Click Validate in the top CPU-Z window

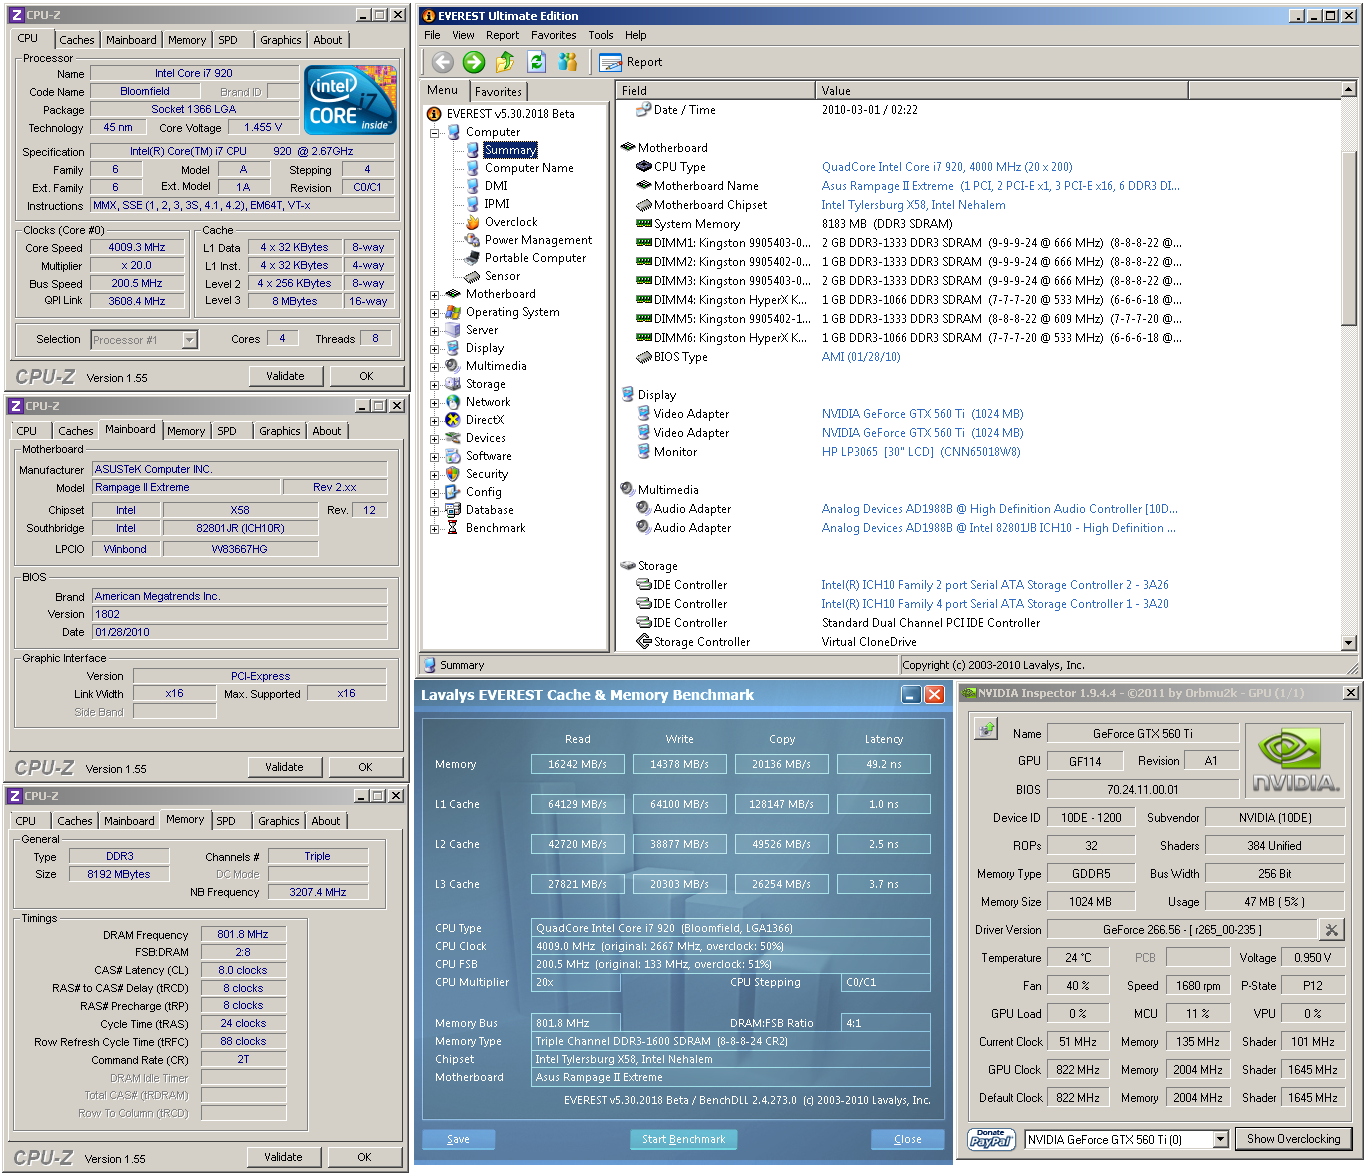(x=285, y=376)
